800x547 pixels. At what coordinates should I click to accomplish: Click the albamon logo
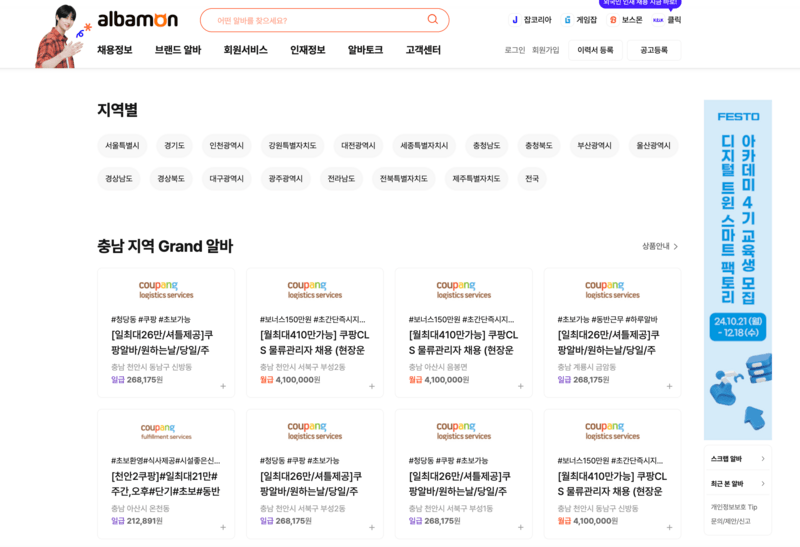tap(137, 20)
